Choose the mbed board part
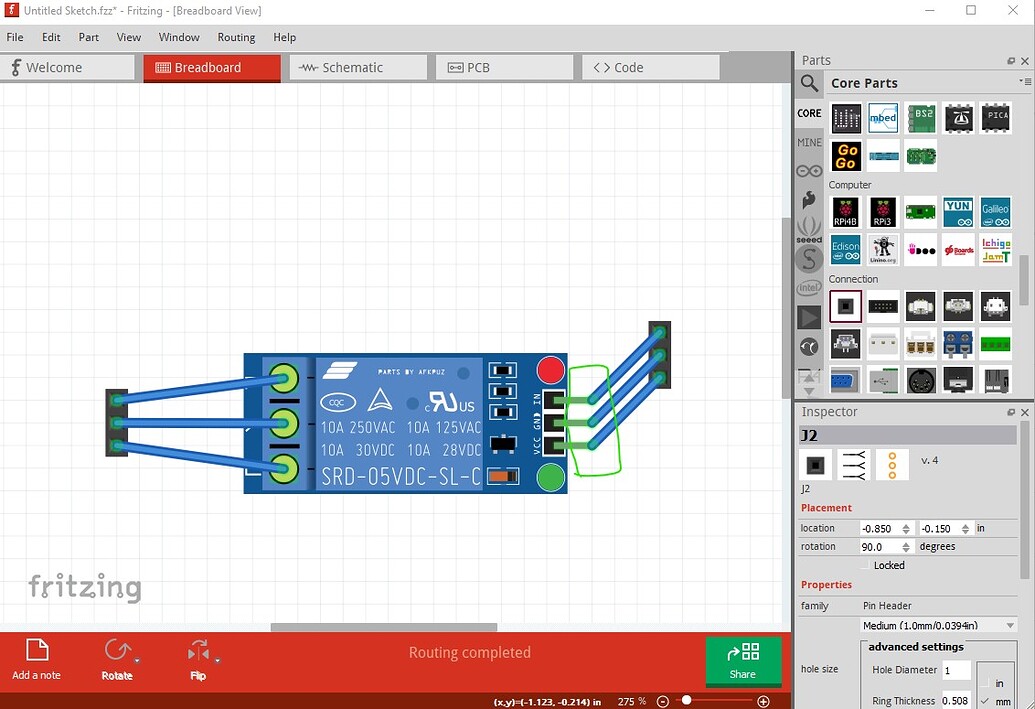 click(883, 119)
